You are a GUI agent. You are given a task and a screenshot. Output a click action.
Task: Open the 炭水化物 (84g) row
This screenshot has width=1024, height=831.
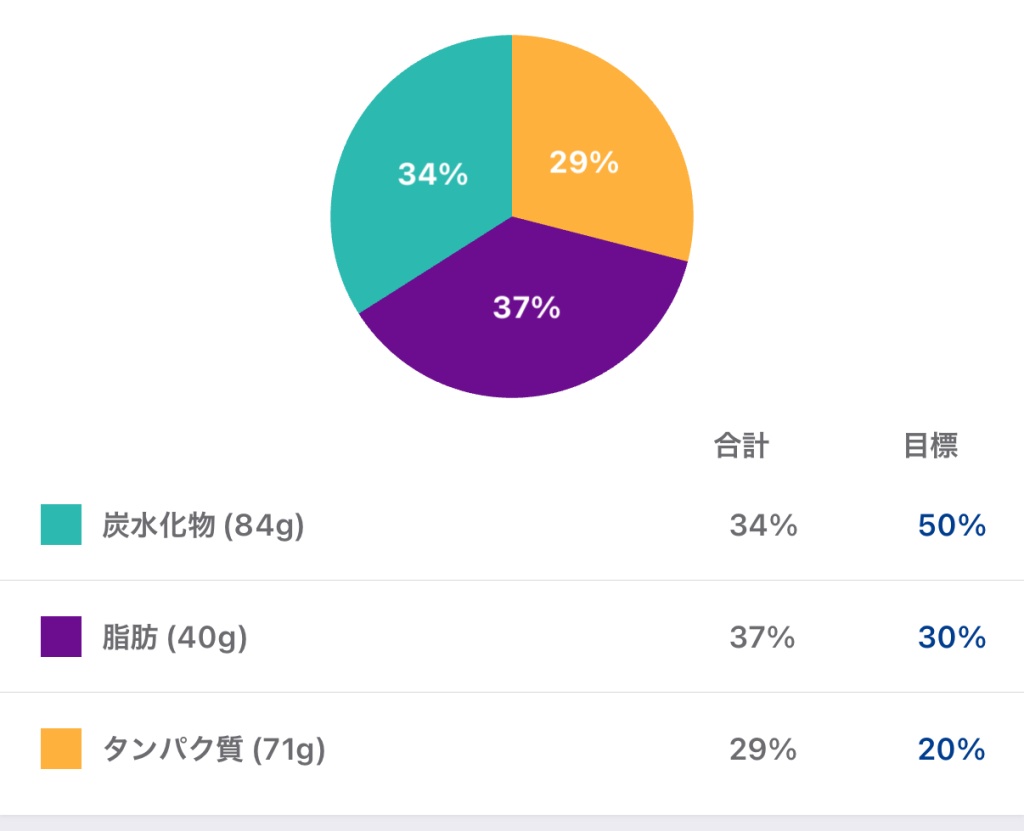(512, 525)
